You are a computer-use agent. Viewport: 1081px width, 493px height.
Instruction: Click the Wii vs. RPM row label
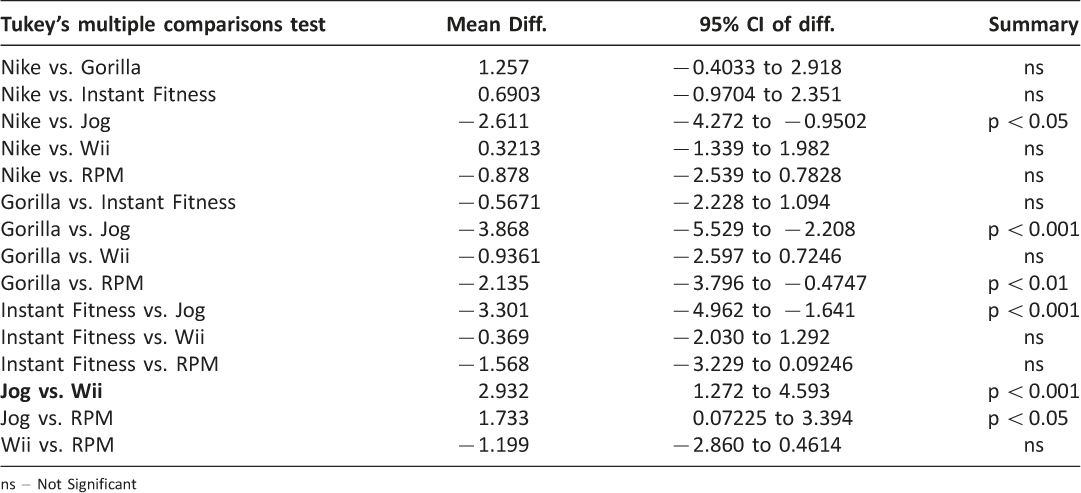(57, 445)
